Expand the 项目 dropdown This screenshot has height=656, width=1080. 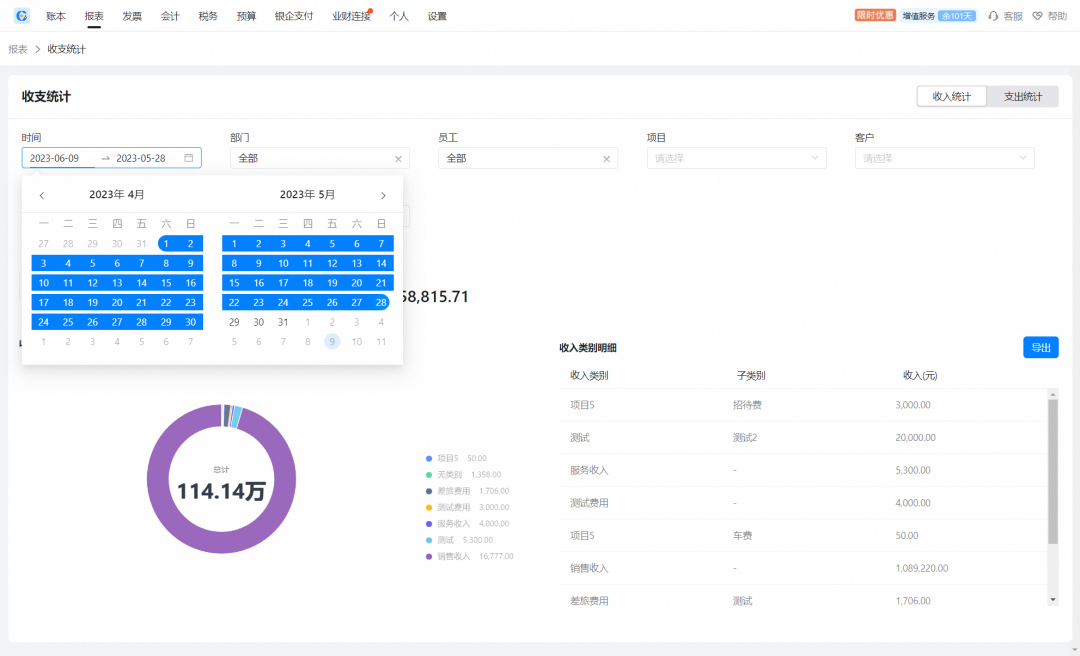tap(737, 158)
